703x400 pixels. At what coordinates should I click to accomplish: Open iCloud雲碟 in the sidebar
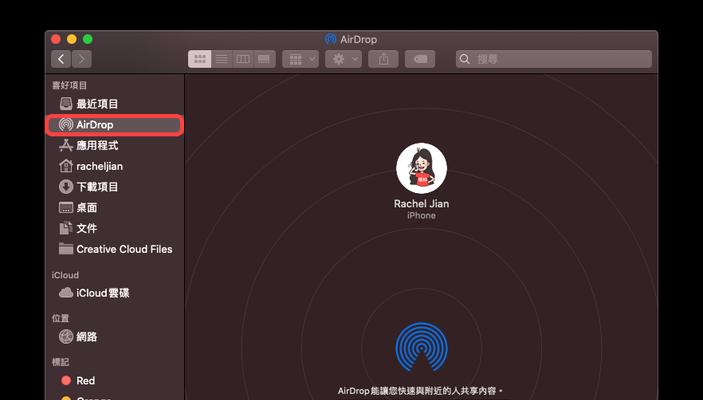[115, 293]
